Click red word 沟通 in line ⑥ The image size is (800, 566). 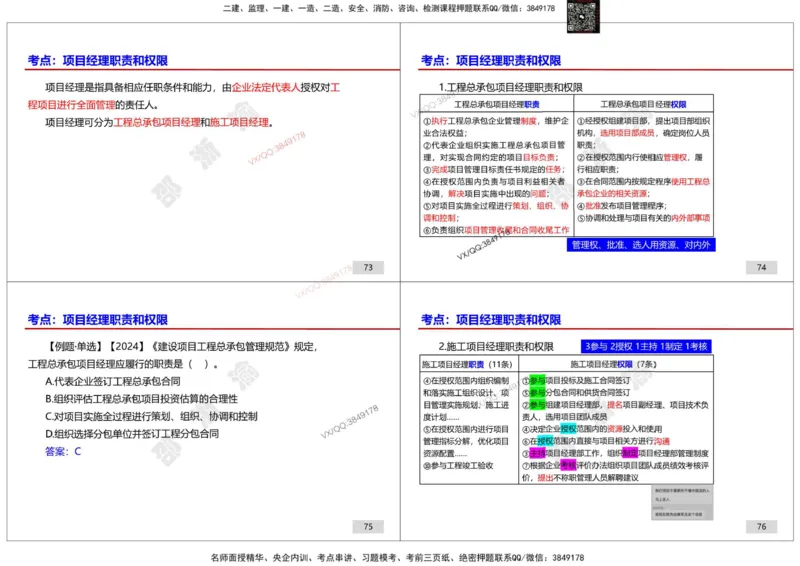coord(661,441)
